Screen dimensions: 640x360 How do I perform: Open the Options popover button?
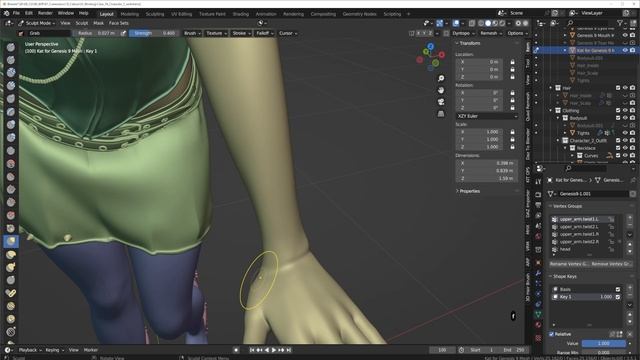point(518,33)
